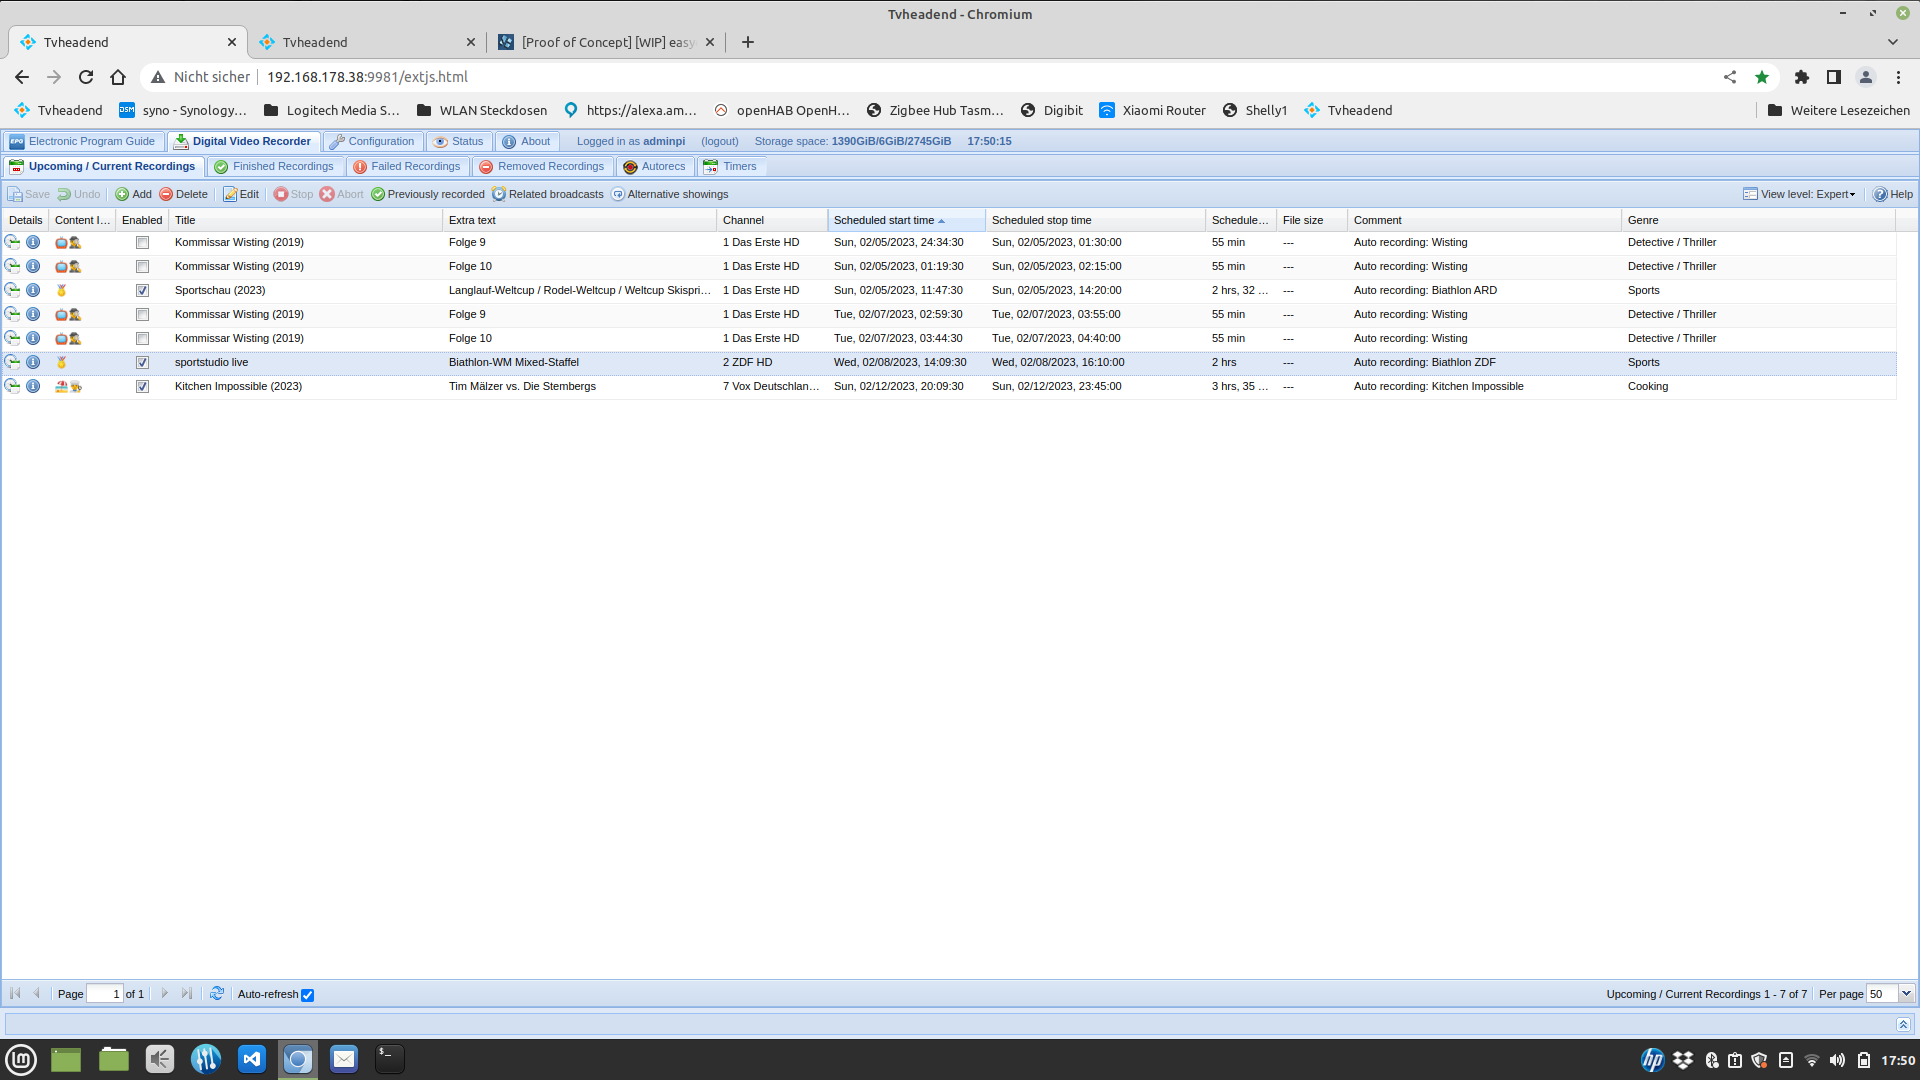The height and width of the screenshot is (1080, 1920).
Task: Click the logout link
Action: (720, 141)
